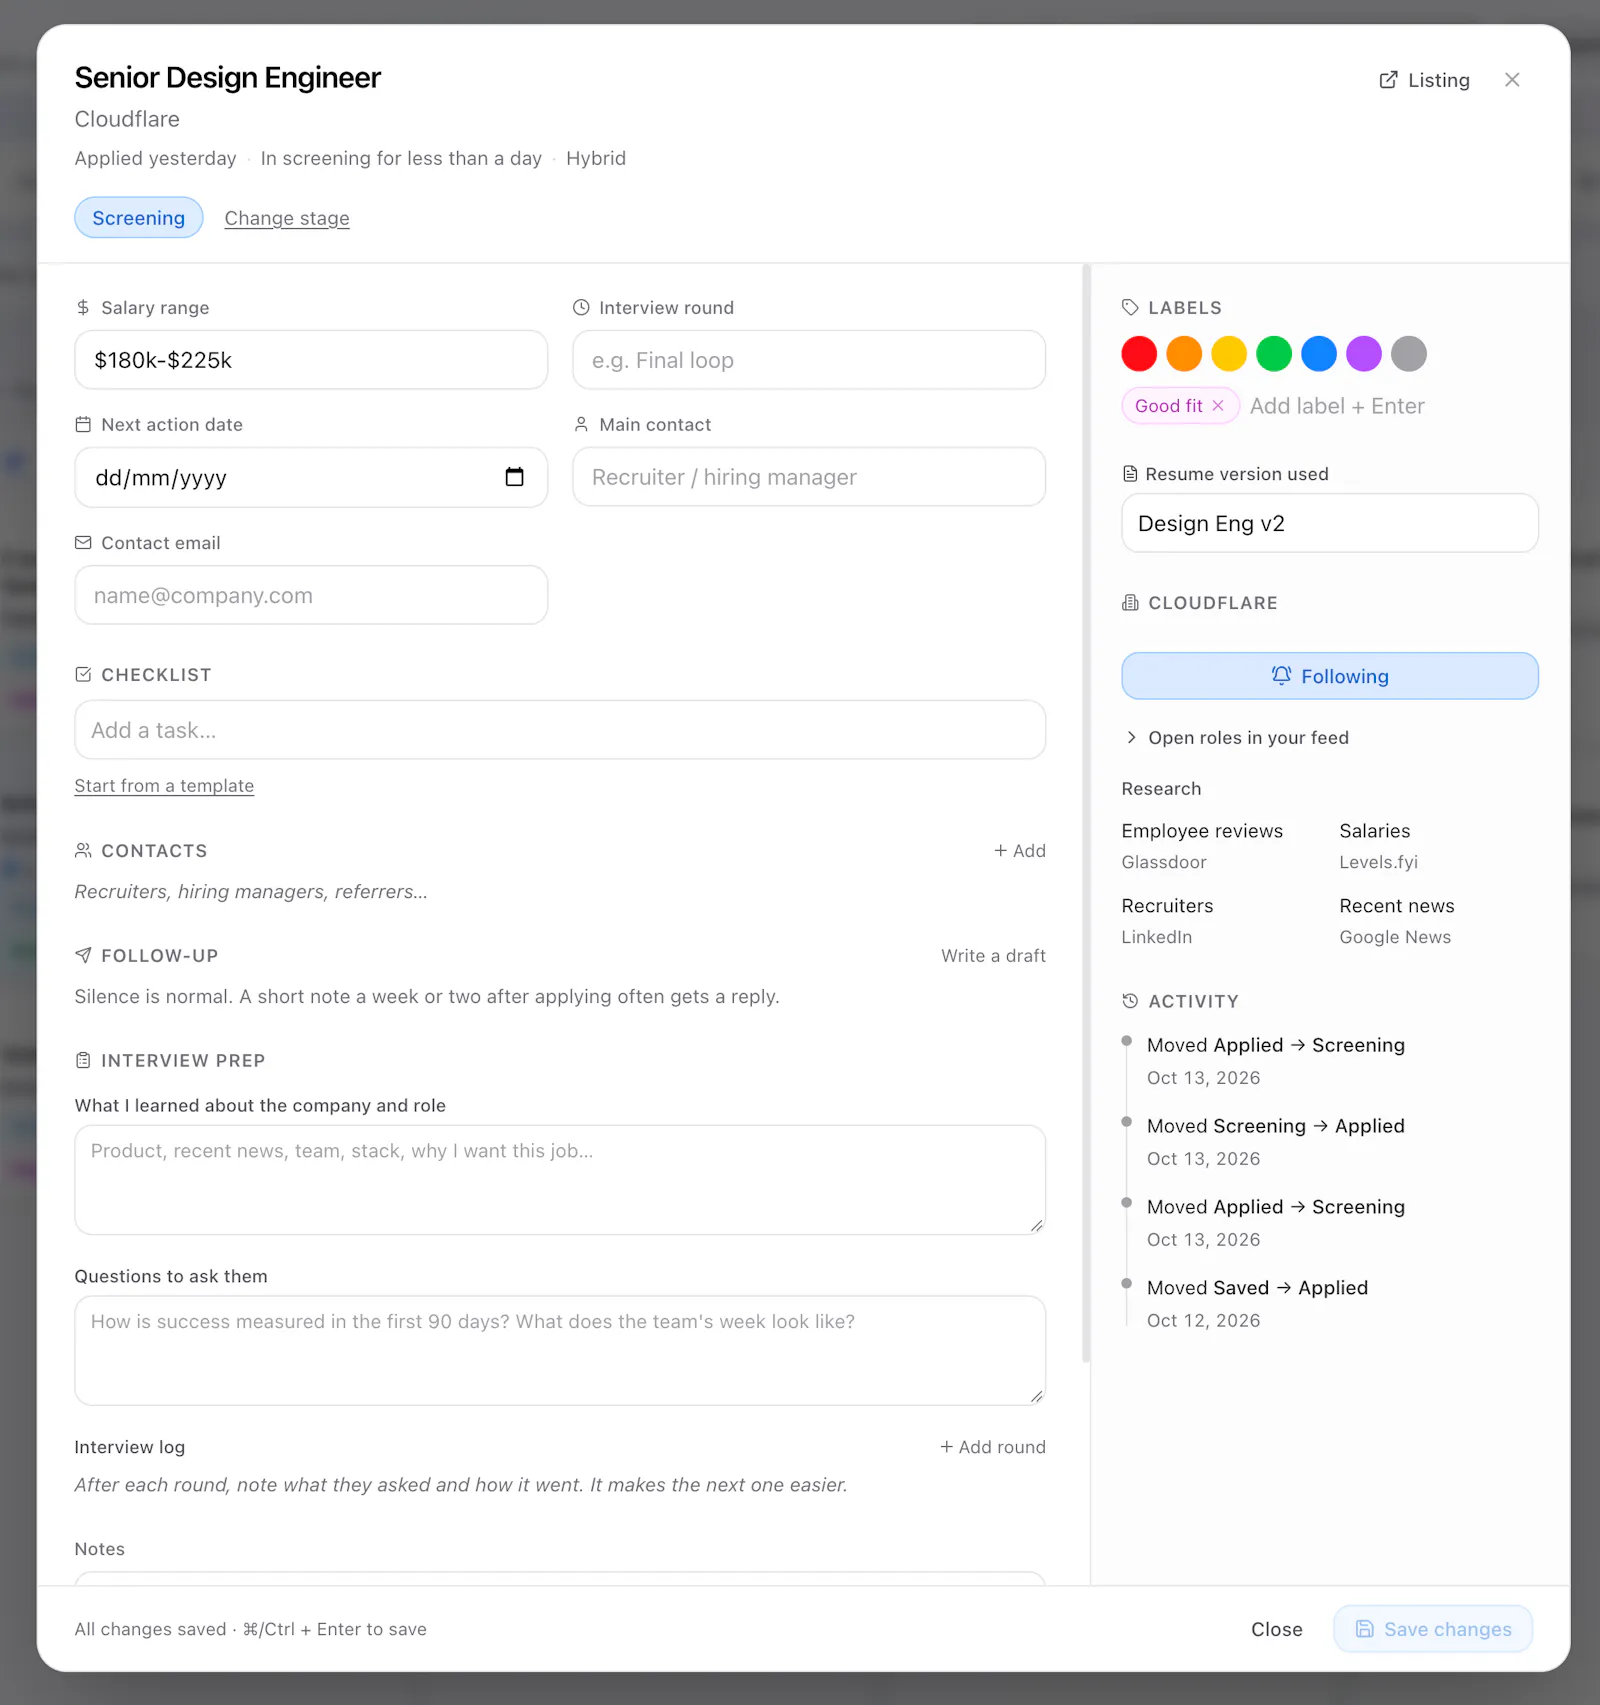The height and width of the screenshot is (1705, 1600).
Task: Click the Activity history icon
Action: (1130, 1001)
